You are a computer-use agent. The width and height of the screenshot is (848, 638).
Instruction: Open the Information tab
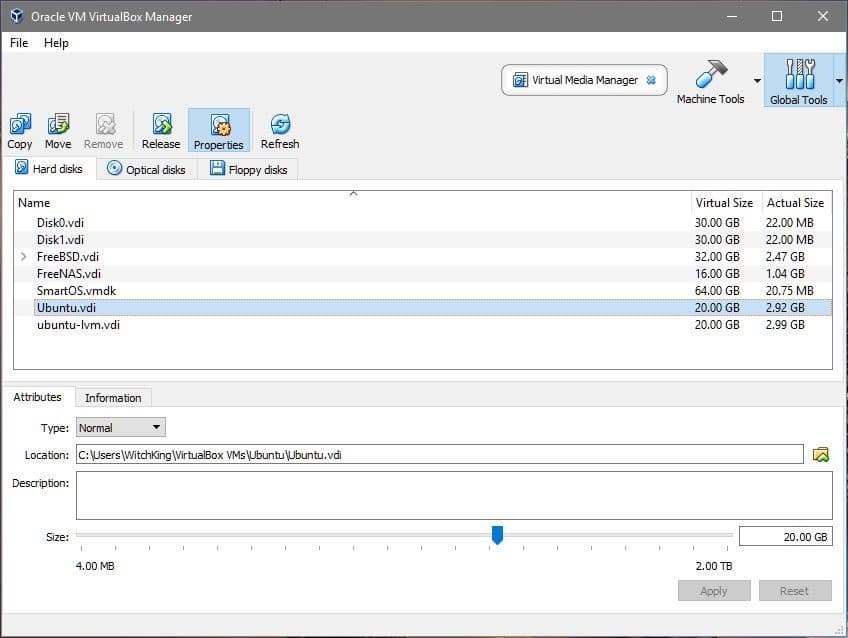[113, 397]
